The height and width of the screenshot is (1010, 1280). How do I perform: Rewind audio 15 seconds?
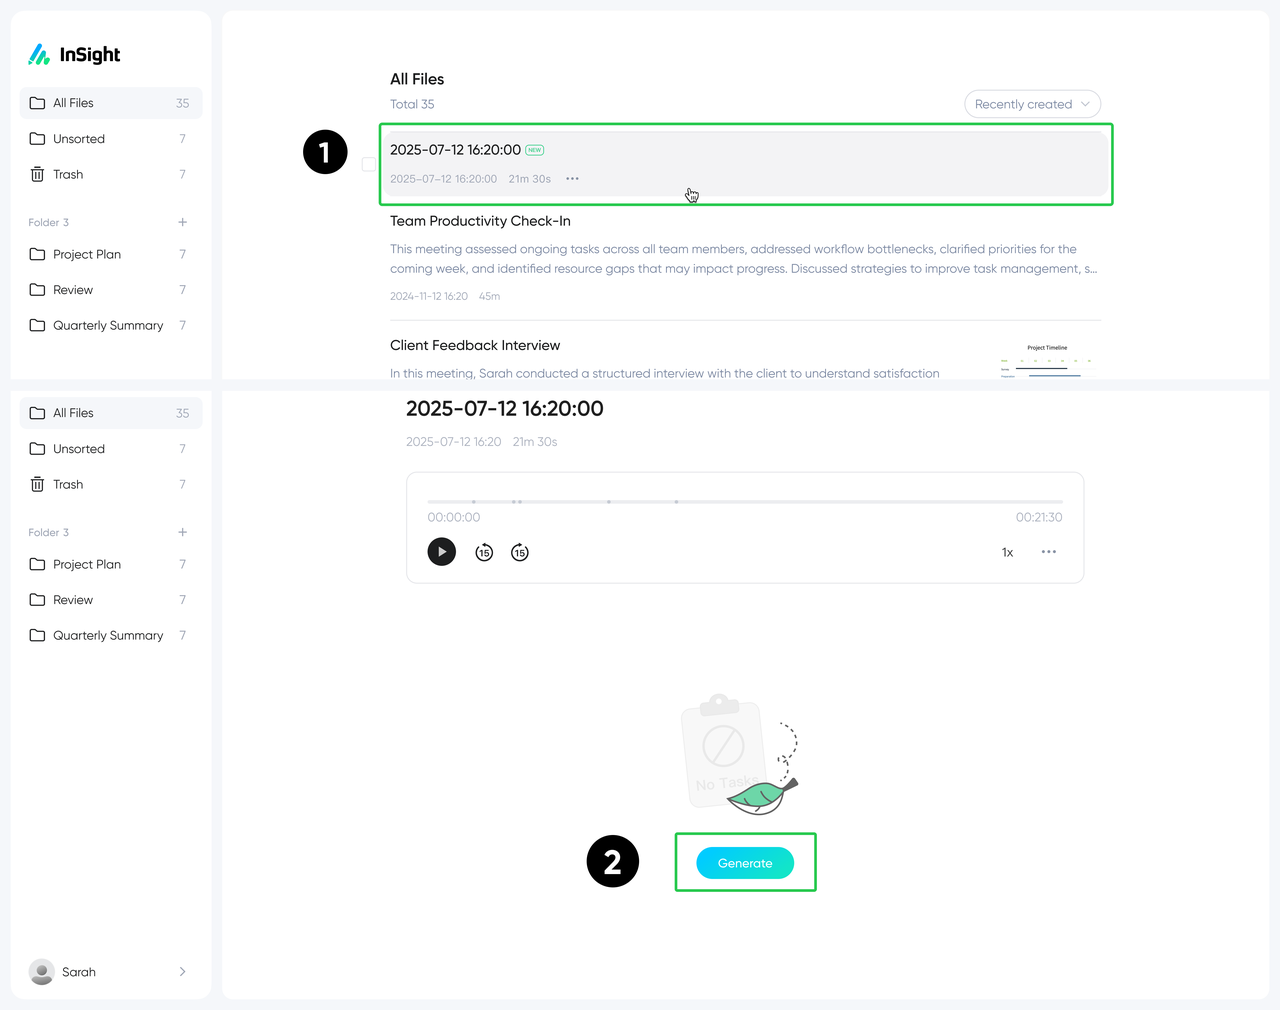tap(484, 552)
